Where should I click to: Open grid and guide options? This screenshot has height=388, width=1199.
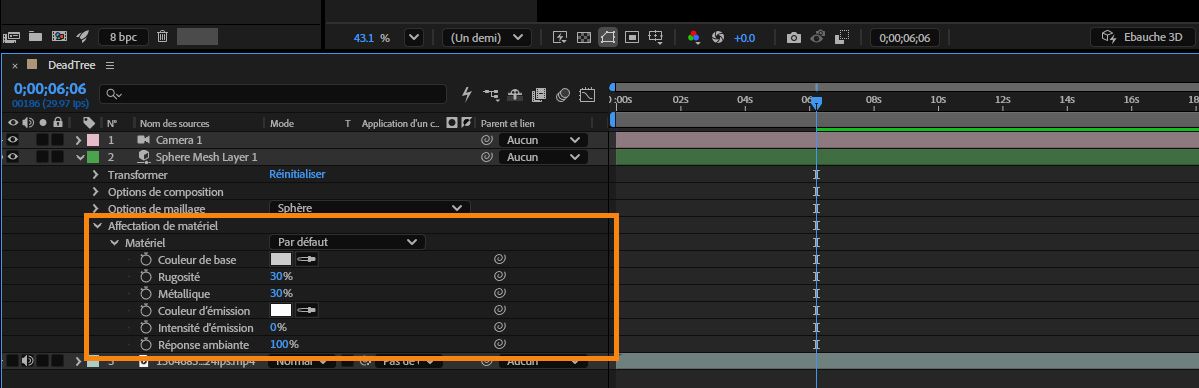tap(656, 37)
